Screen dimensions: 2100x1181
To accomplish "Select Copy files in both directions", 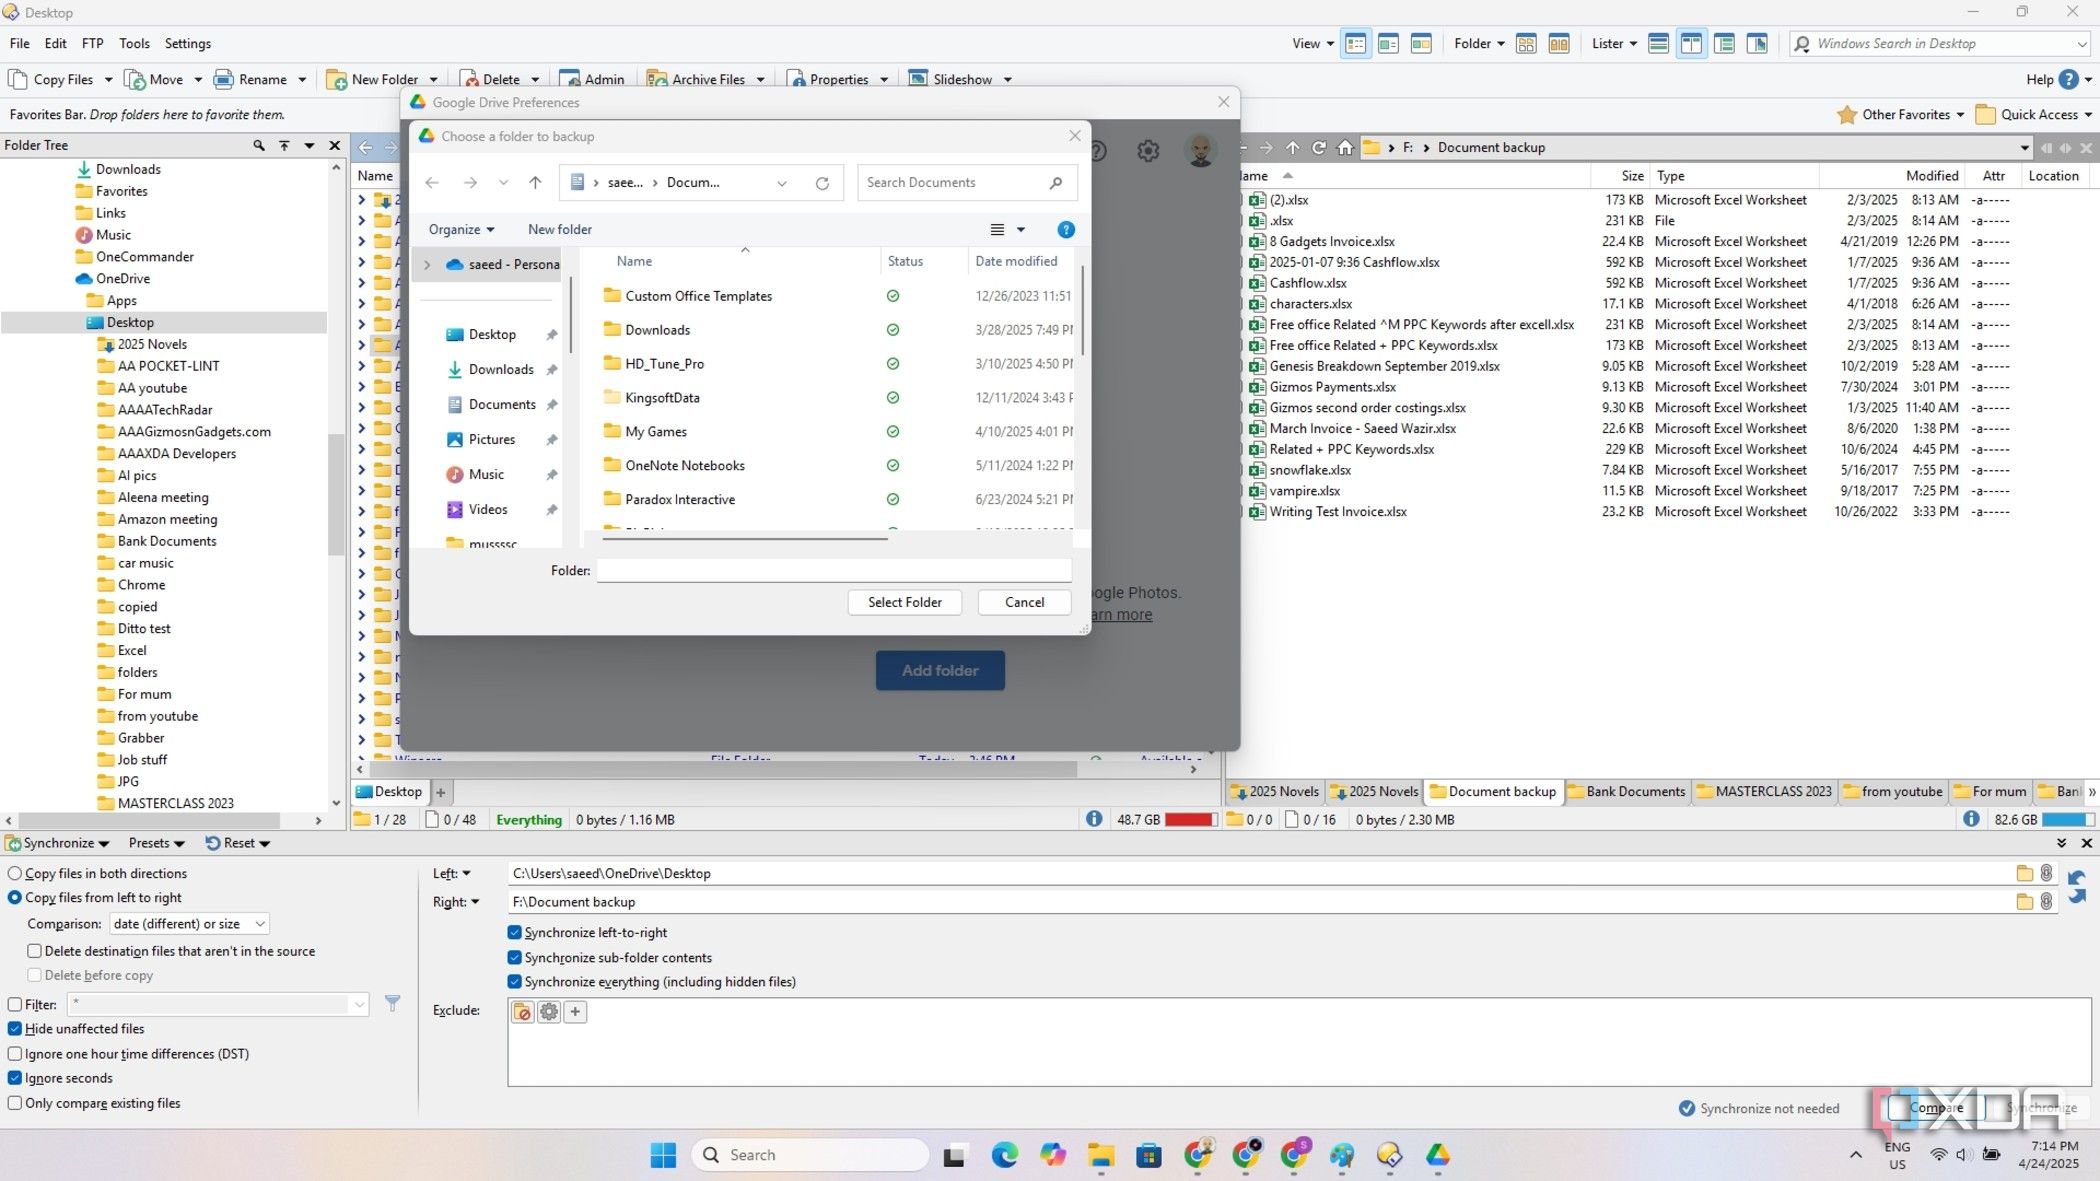I will (x=15, y=873).
